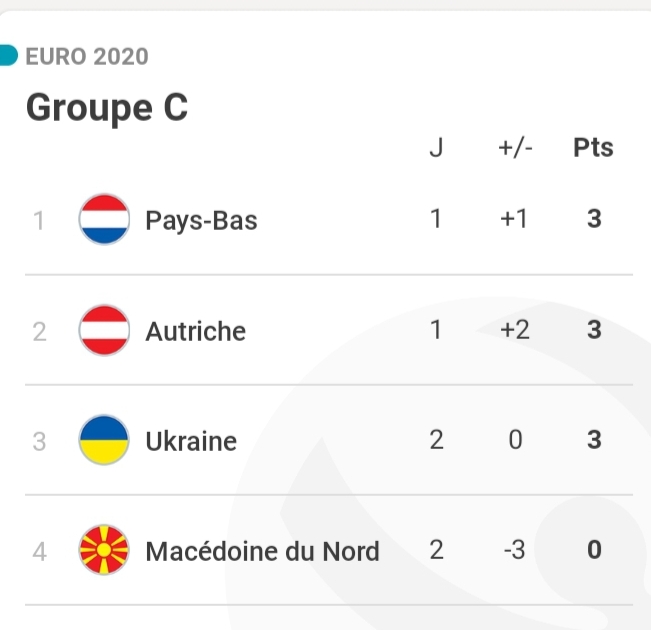Click the Pts column header
Image resolution: width=651 pixels, height=630 pixels.
pos(593,148)
